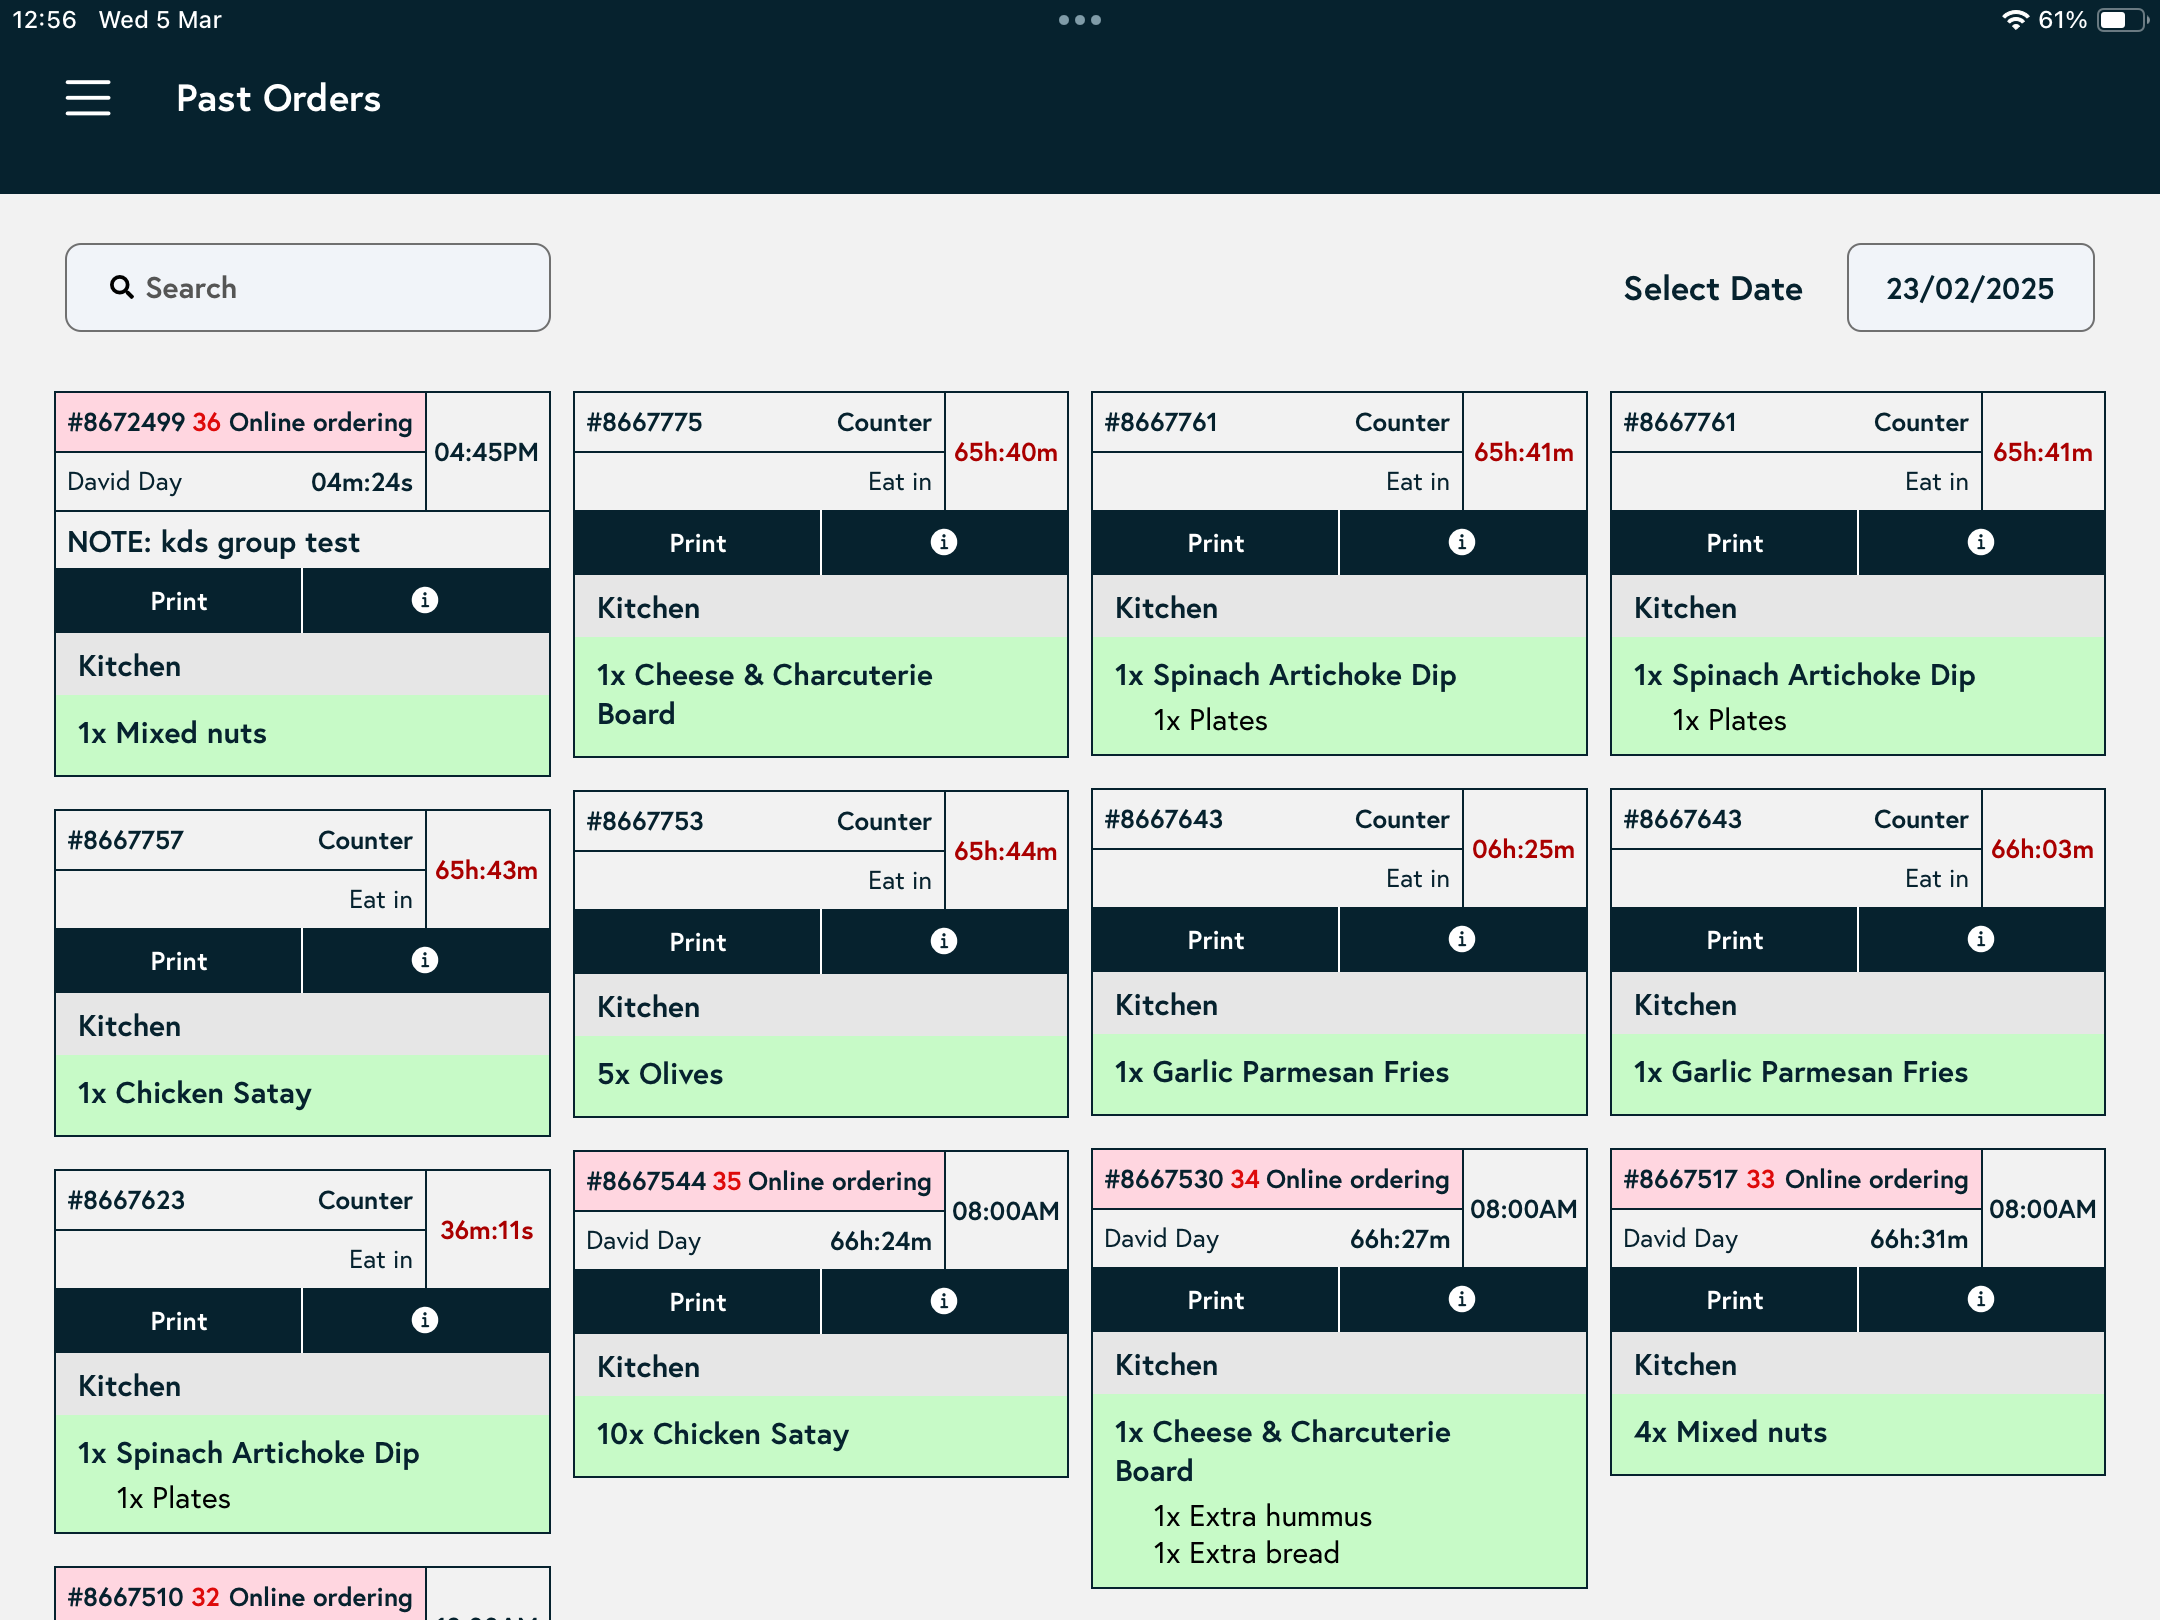Image resolution: width=2160 pixels, height=1620 pixels.
Task: Open order #8667510 Online ordering header
Action: 240,1596
